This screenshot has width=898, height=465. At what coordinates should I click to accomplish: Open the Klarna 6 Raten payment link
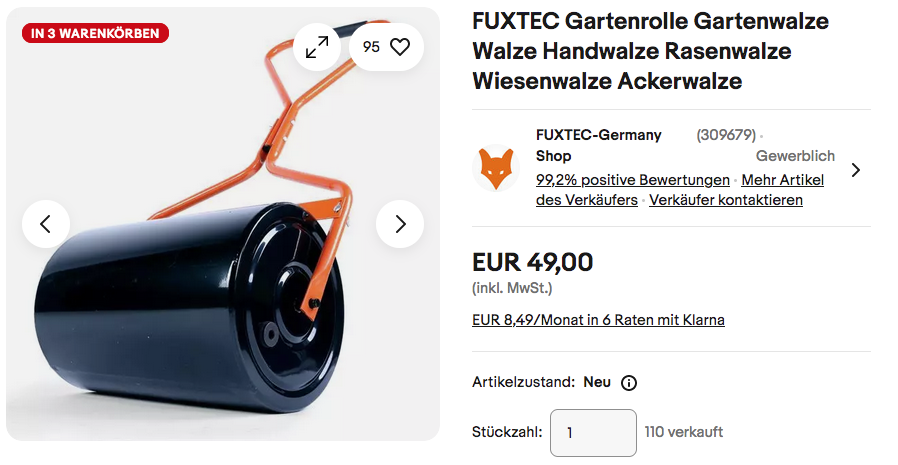[598, 320]
